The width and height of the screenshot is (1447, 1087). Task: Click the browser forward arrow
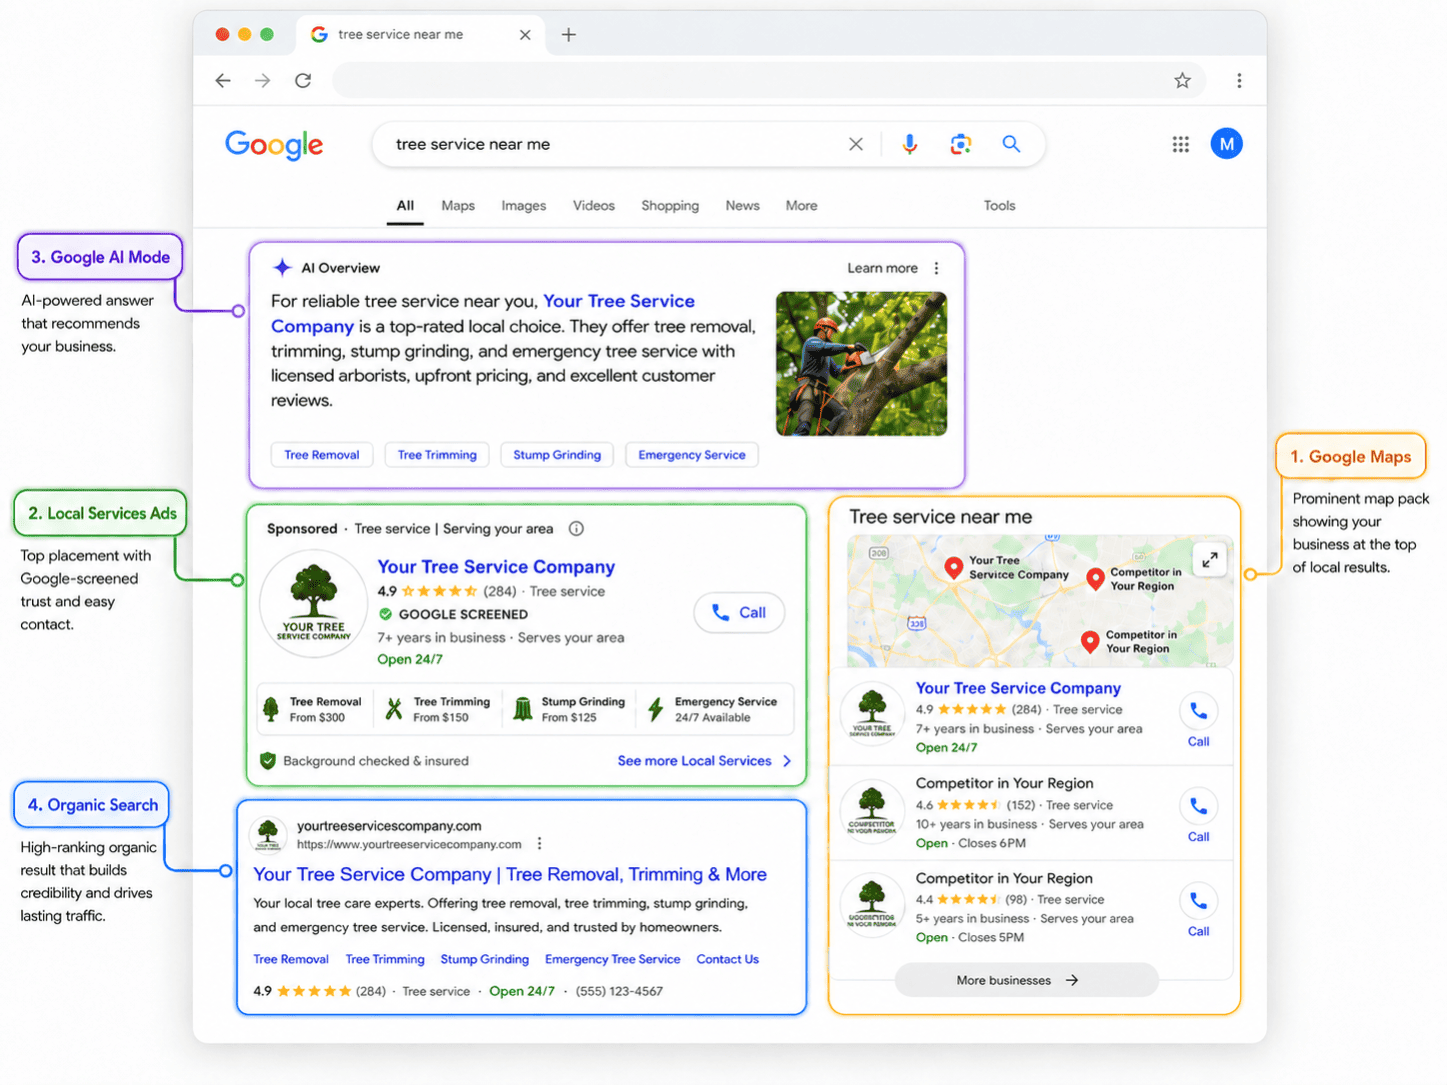pyautogui.click(x=263, y=81)
